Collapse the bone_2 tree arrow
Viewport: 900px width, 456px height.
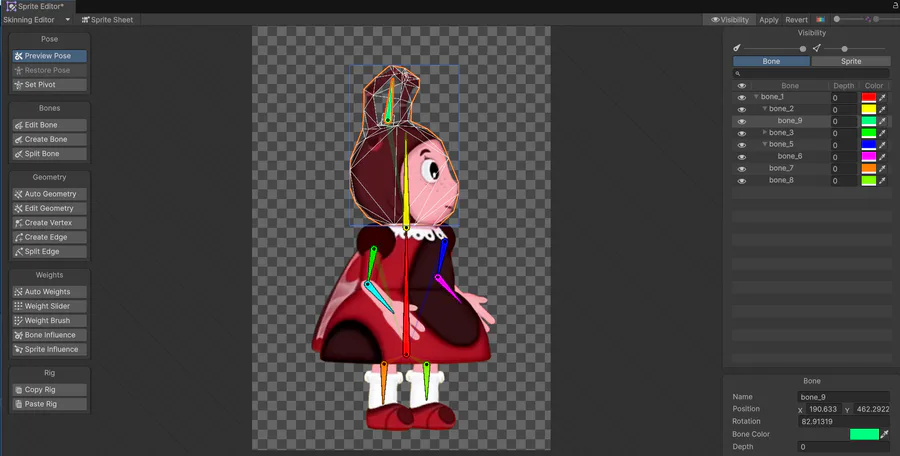tap(765, 109)
